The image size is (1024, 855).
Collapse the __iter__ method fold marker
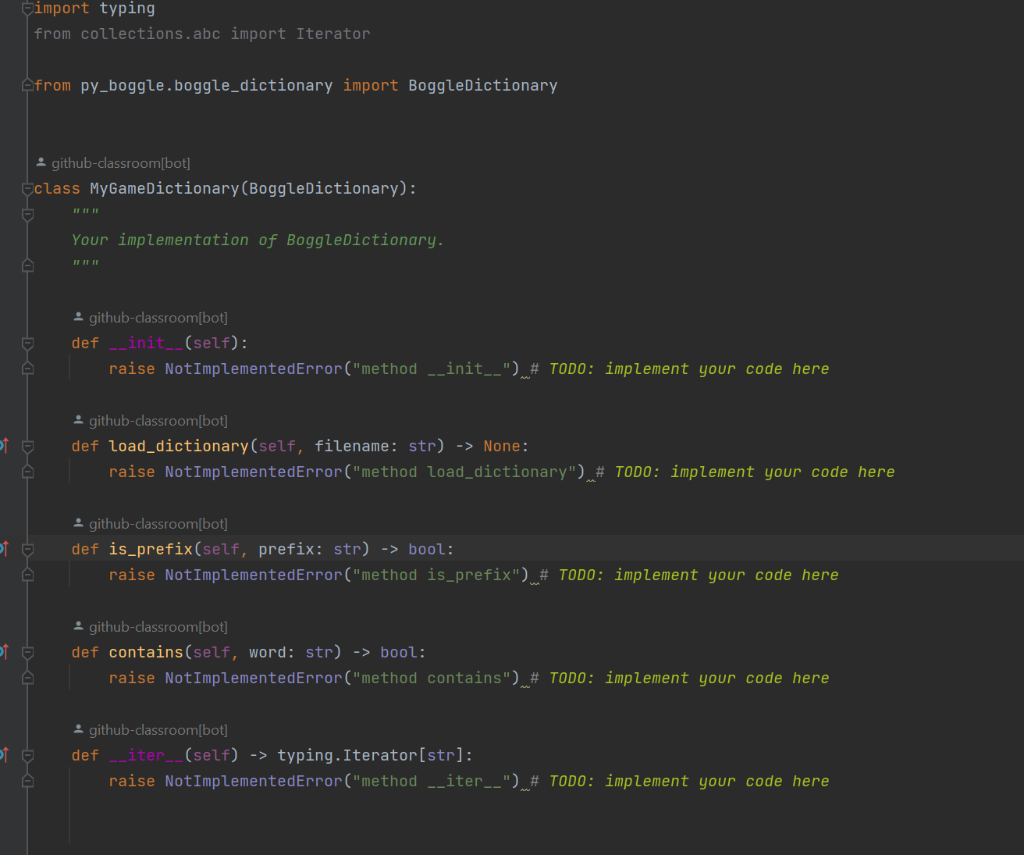27,756
